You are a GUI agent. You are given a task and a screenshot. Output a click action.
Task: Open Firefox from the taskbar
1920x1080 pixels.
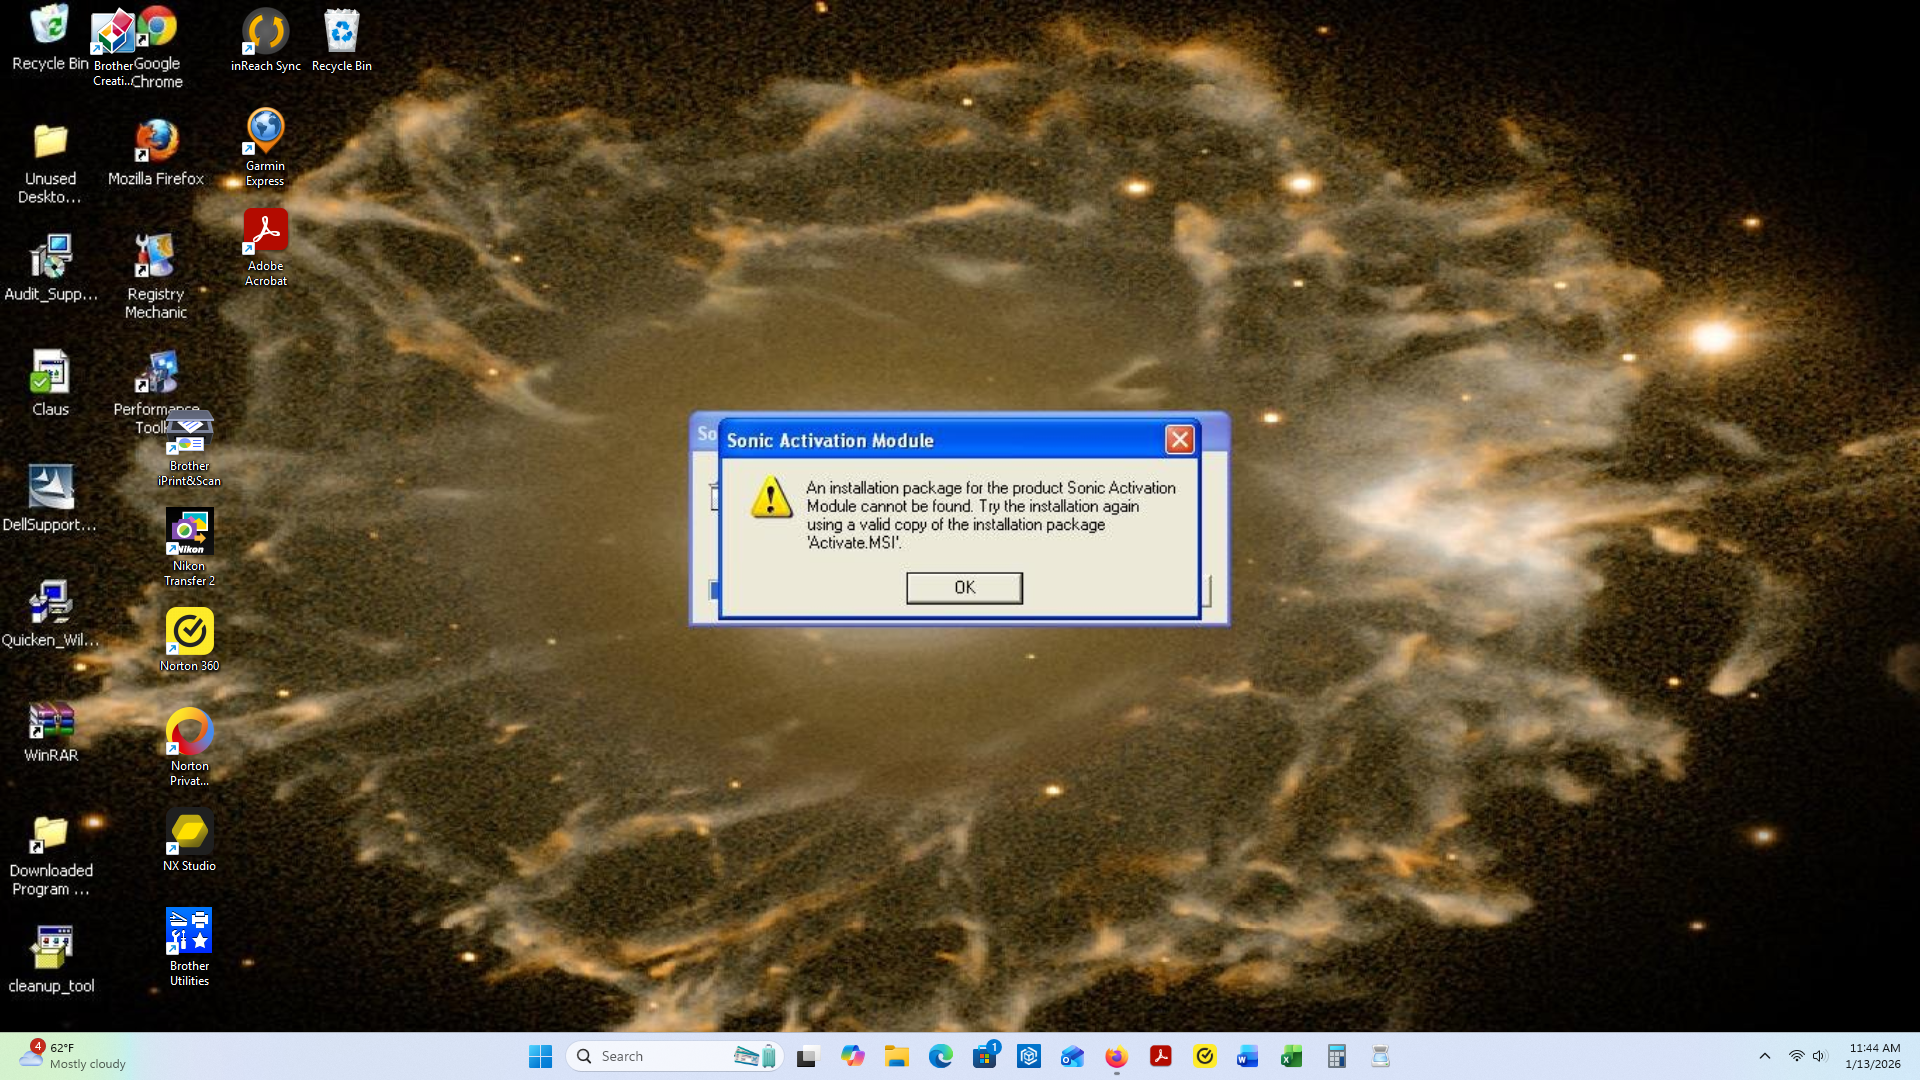tap(1117, 1055)
